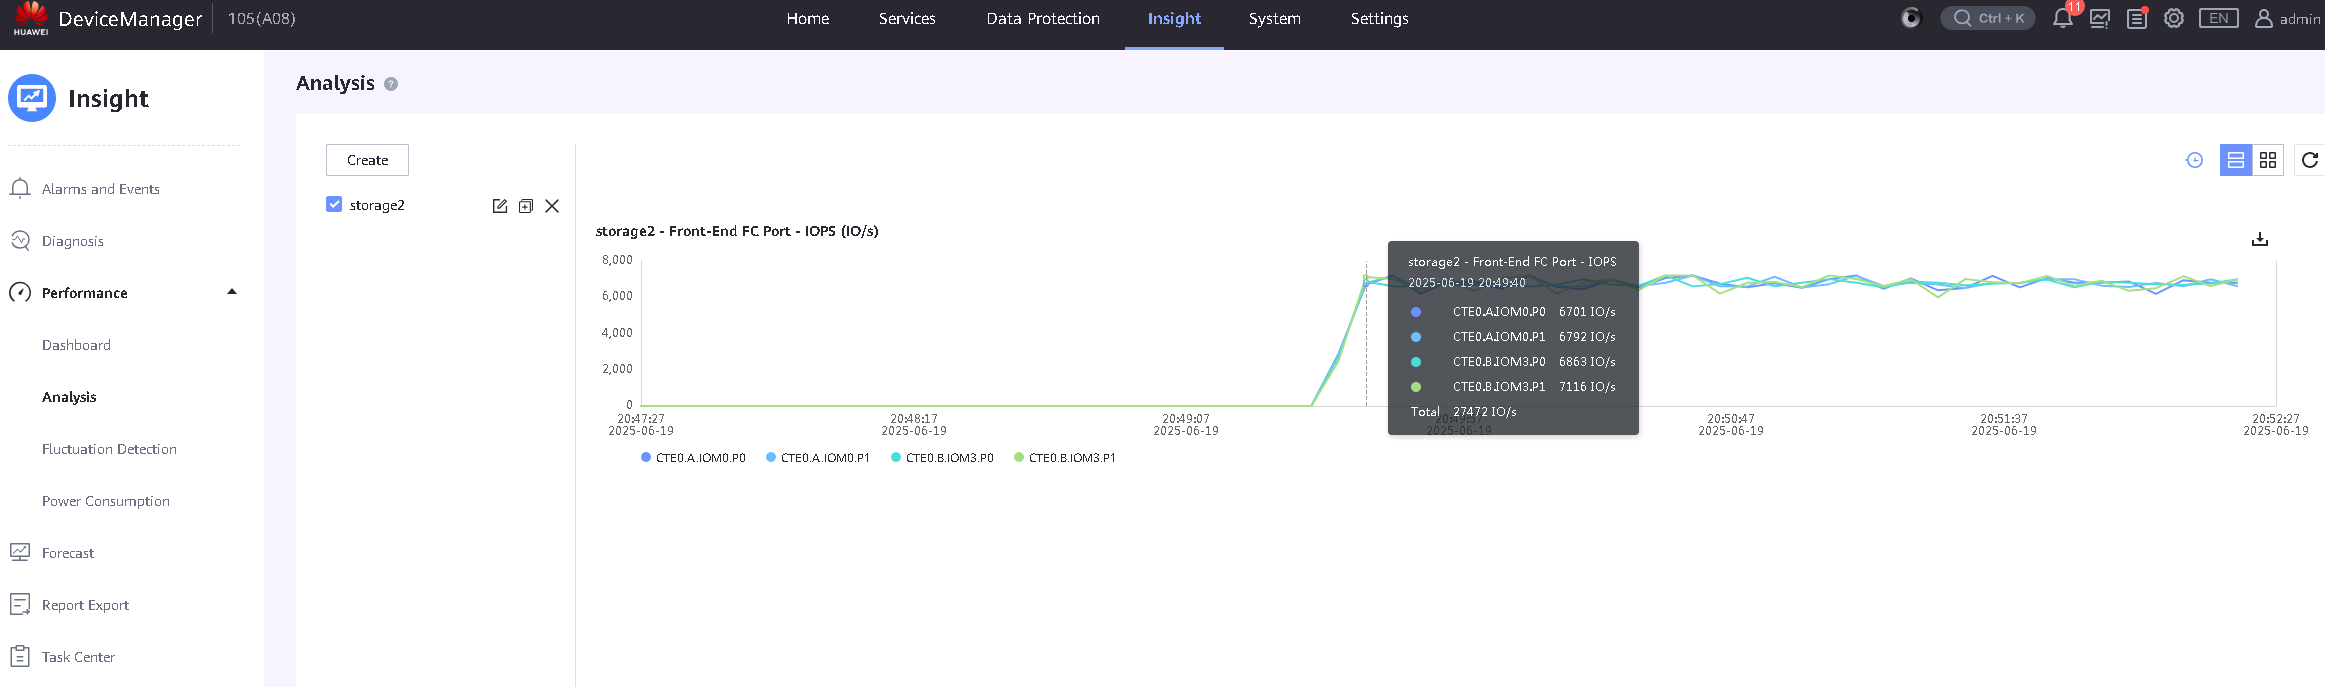Click the Create button
This screenshot has width=2325, height=687.
[367, 160]
